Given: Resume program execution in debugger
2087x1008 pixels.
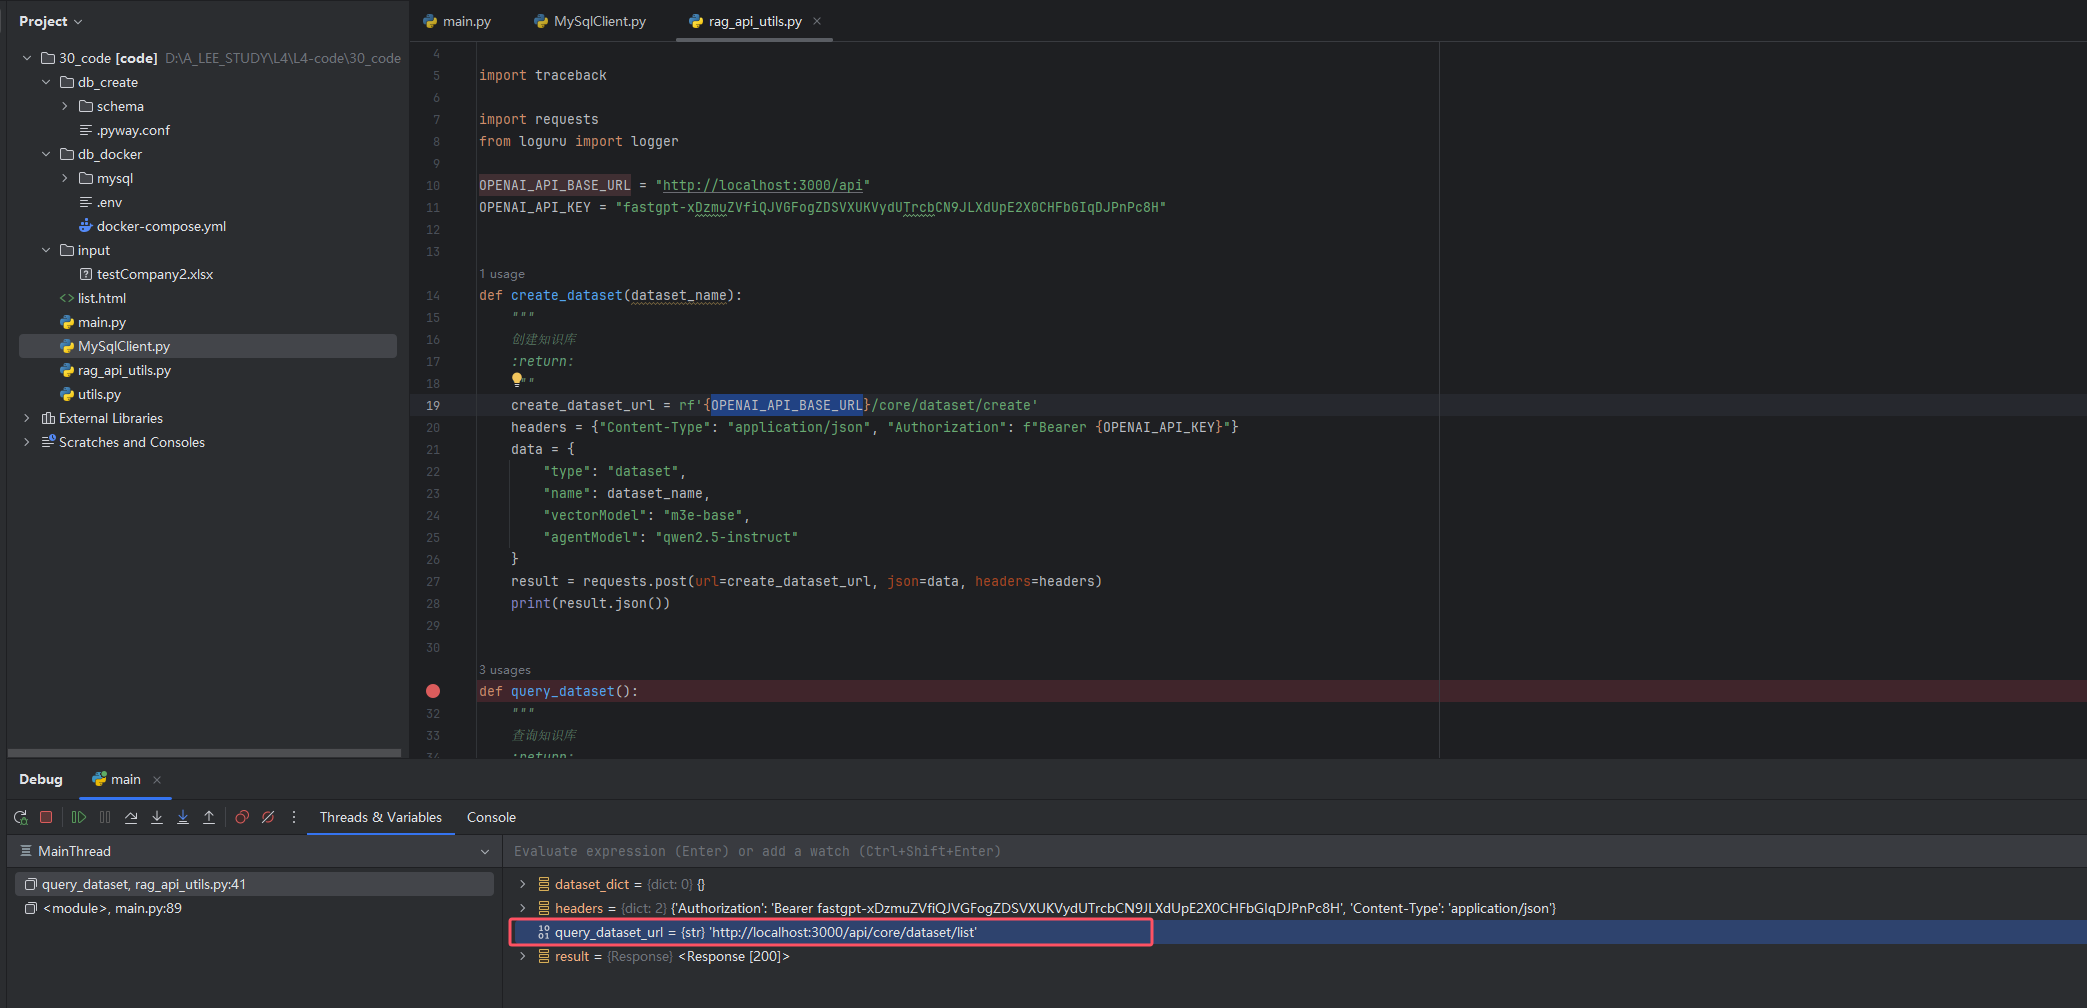Looking at the screenshot, I should (x=79, y=817).
